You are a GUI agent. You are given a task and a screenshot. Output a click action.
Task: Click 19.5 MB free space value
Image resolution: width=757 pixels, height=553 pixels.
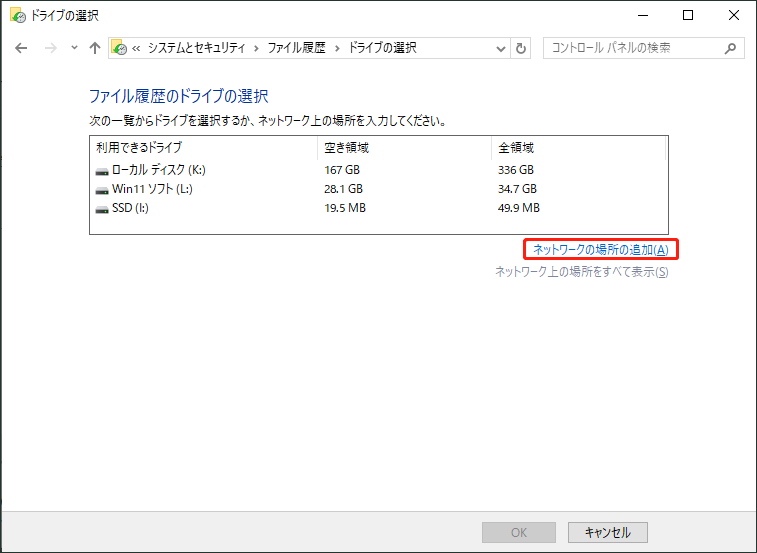(345, 208)
